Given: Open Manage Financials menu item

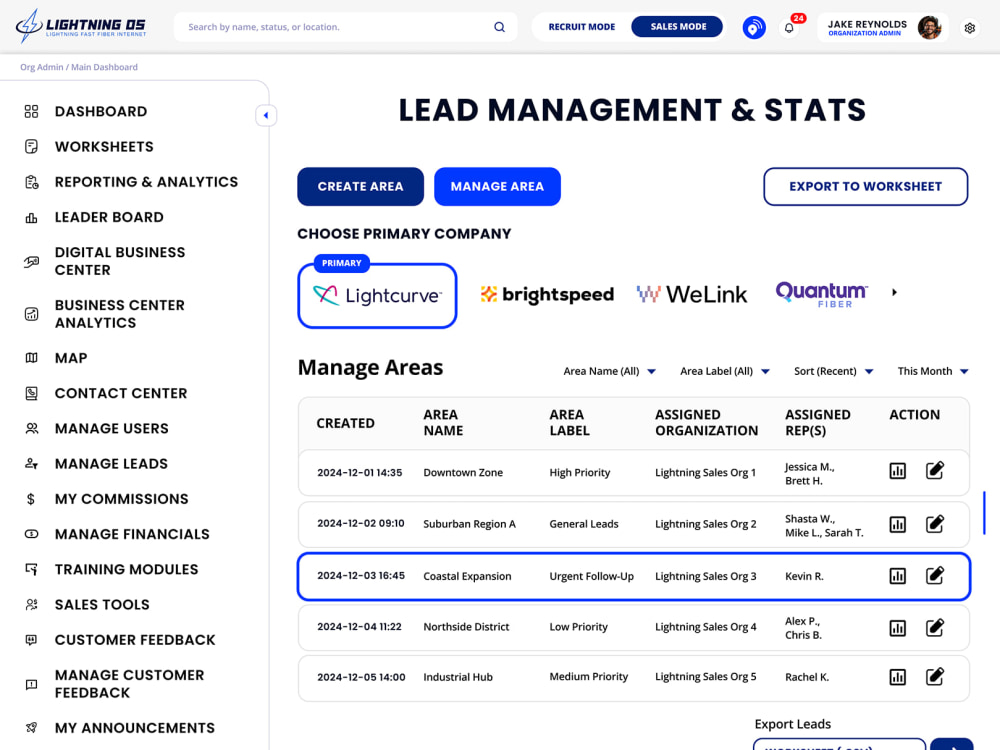Looking at the screenshot, I should pos(132,534).
